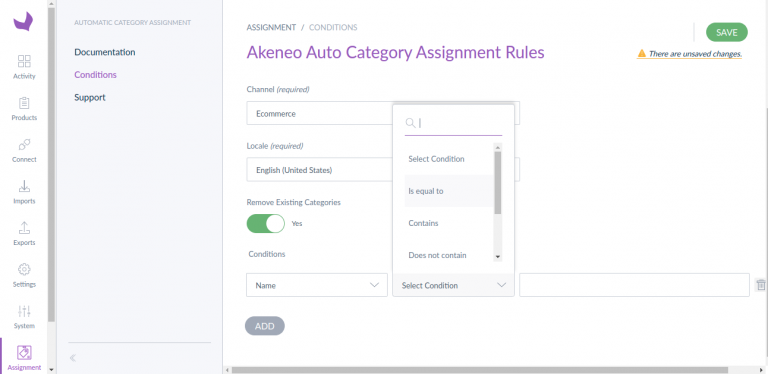Screen dimensions: 768x374
Task: Open the Exports section
Action: click(24, 234)
